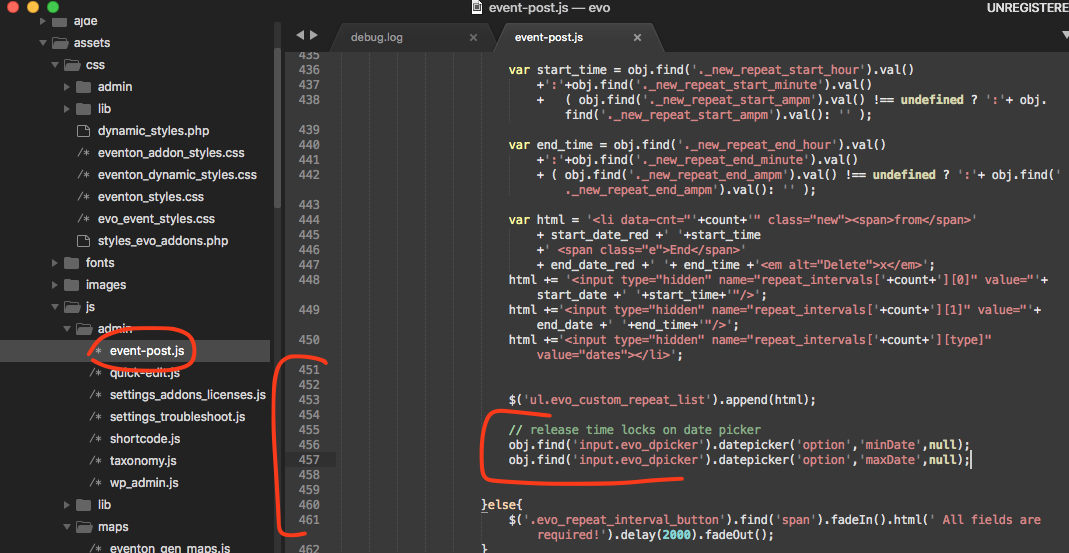The image size is (1069, 553).
Task: Click line number 460 in the gutter
Action: click(x=310, y=505)
